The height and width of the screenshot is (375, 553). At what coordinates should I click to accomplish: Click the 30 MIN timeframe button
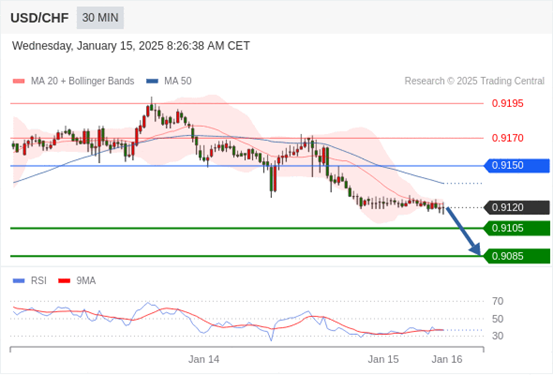tap(100, 18)
